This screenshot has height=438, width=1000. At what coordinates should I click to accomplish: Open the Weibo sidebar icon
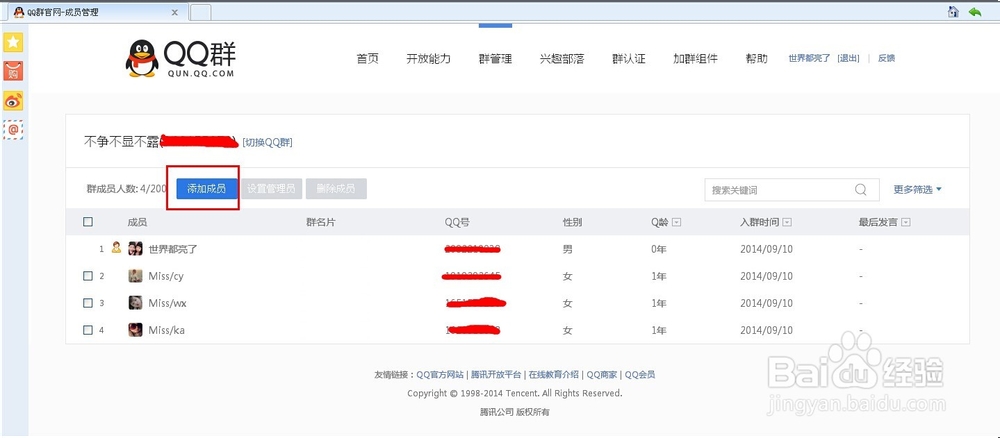coord(13,101)
